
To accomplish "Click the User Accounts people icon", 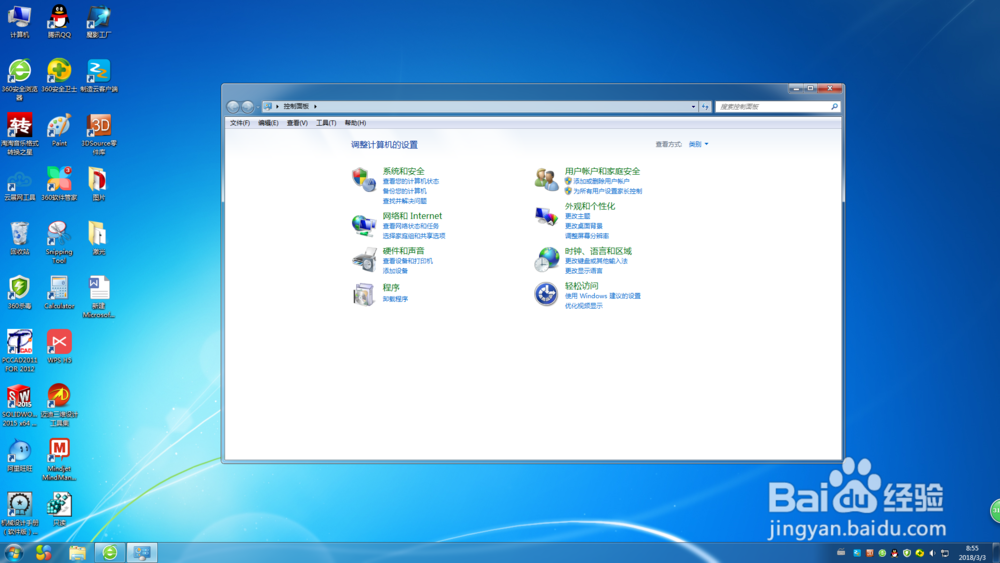I will pos(547,179).
